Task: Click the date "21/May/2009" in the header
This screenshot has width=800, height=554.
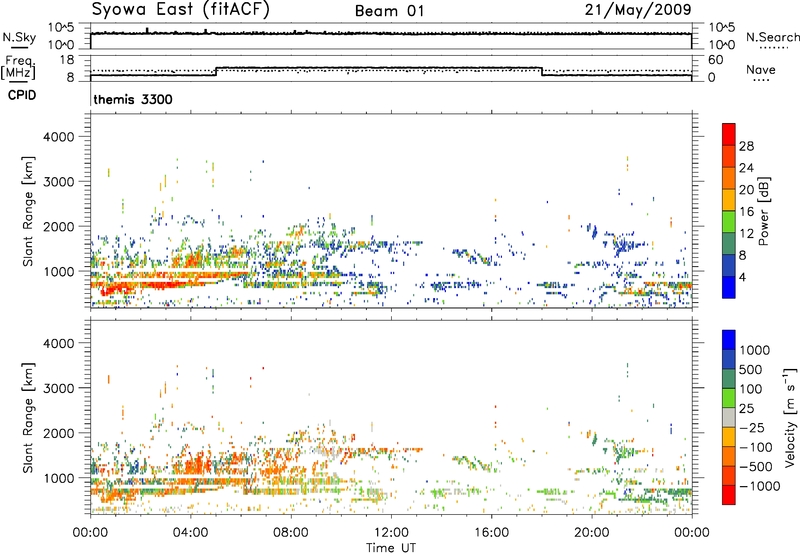Action: (638, 9)
